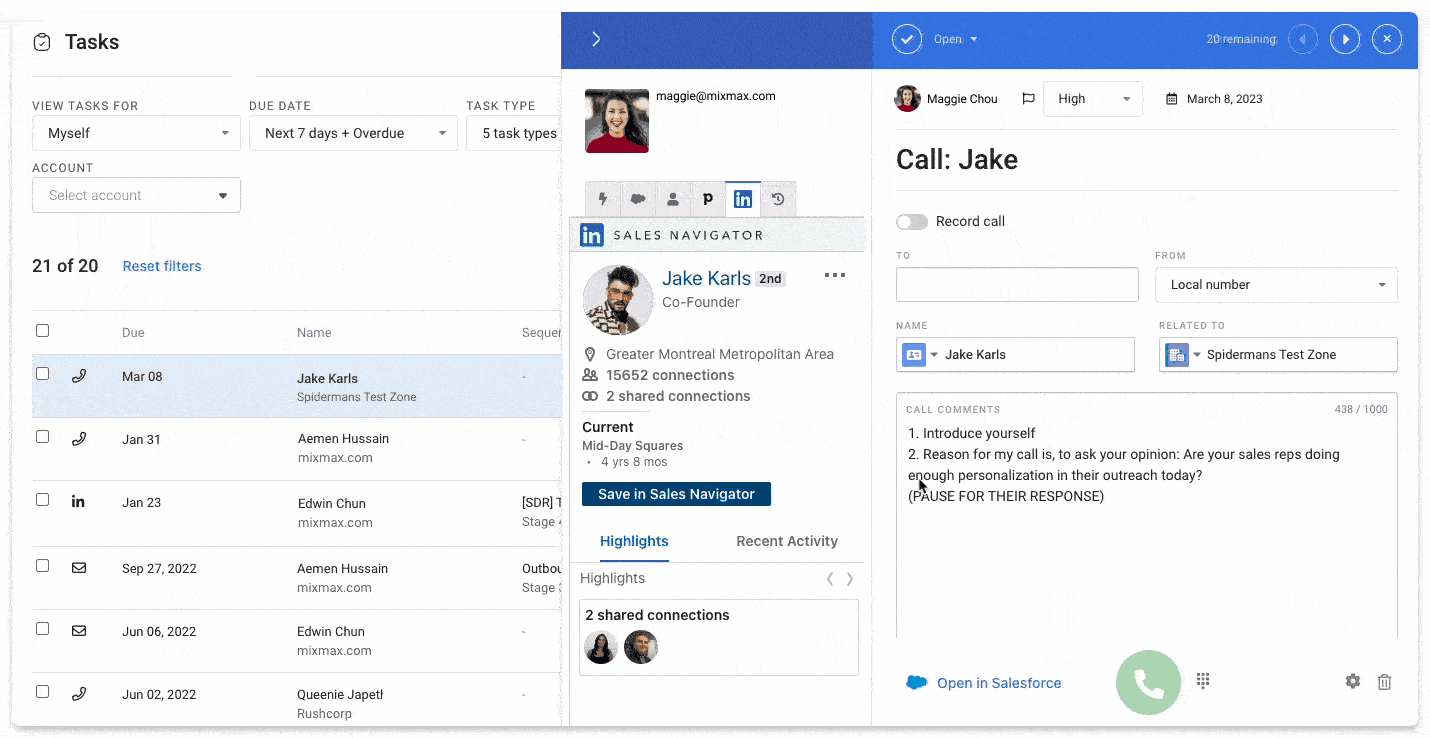Switch to the LinkedIn Sales Navigator panel icon
Viewport: 1430px width, 738px height.
pos(743,199)
